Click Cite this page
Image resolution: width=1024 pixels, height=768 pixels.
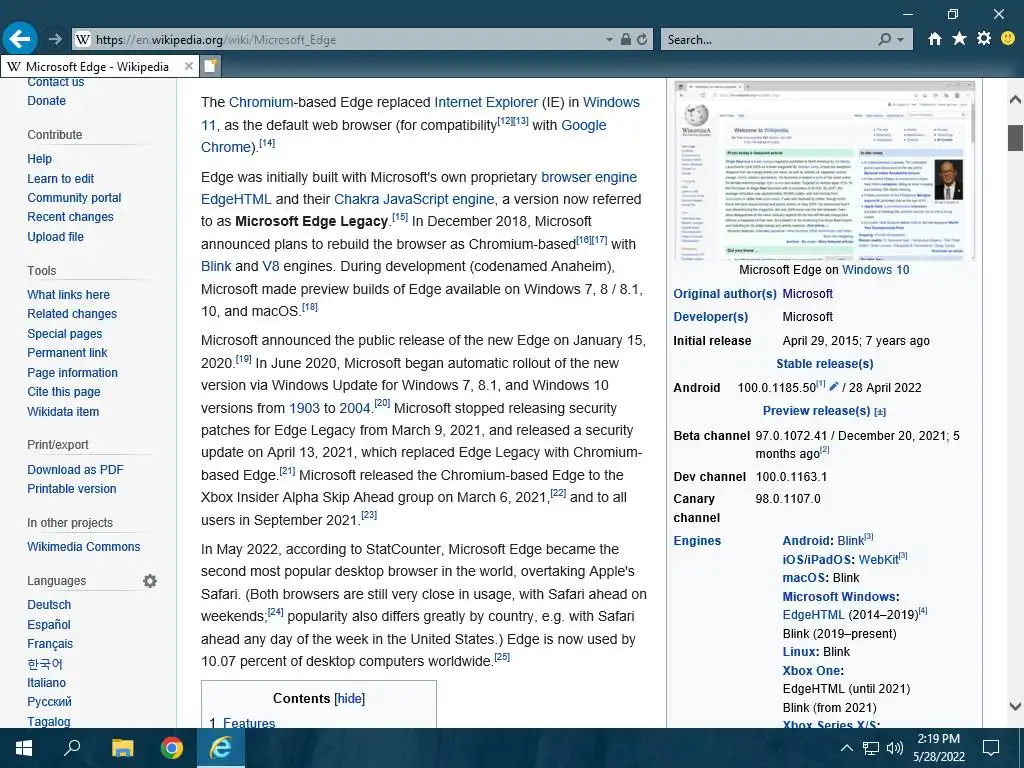(64, 392)
